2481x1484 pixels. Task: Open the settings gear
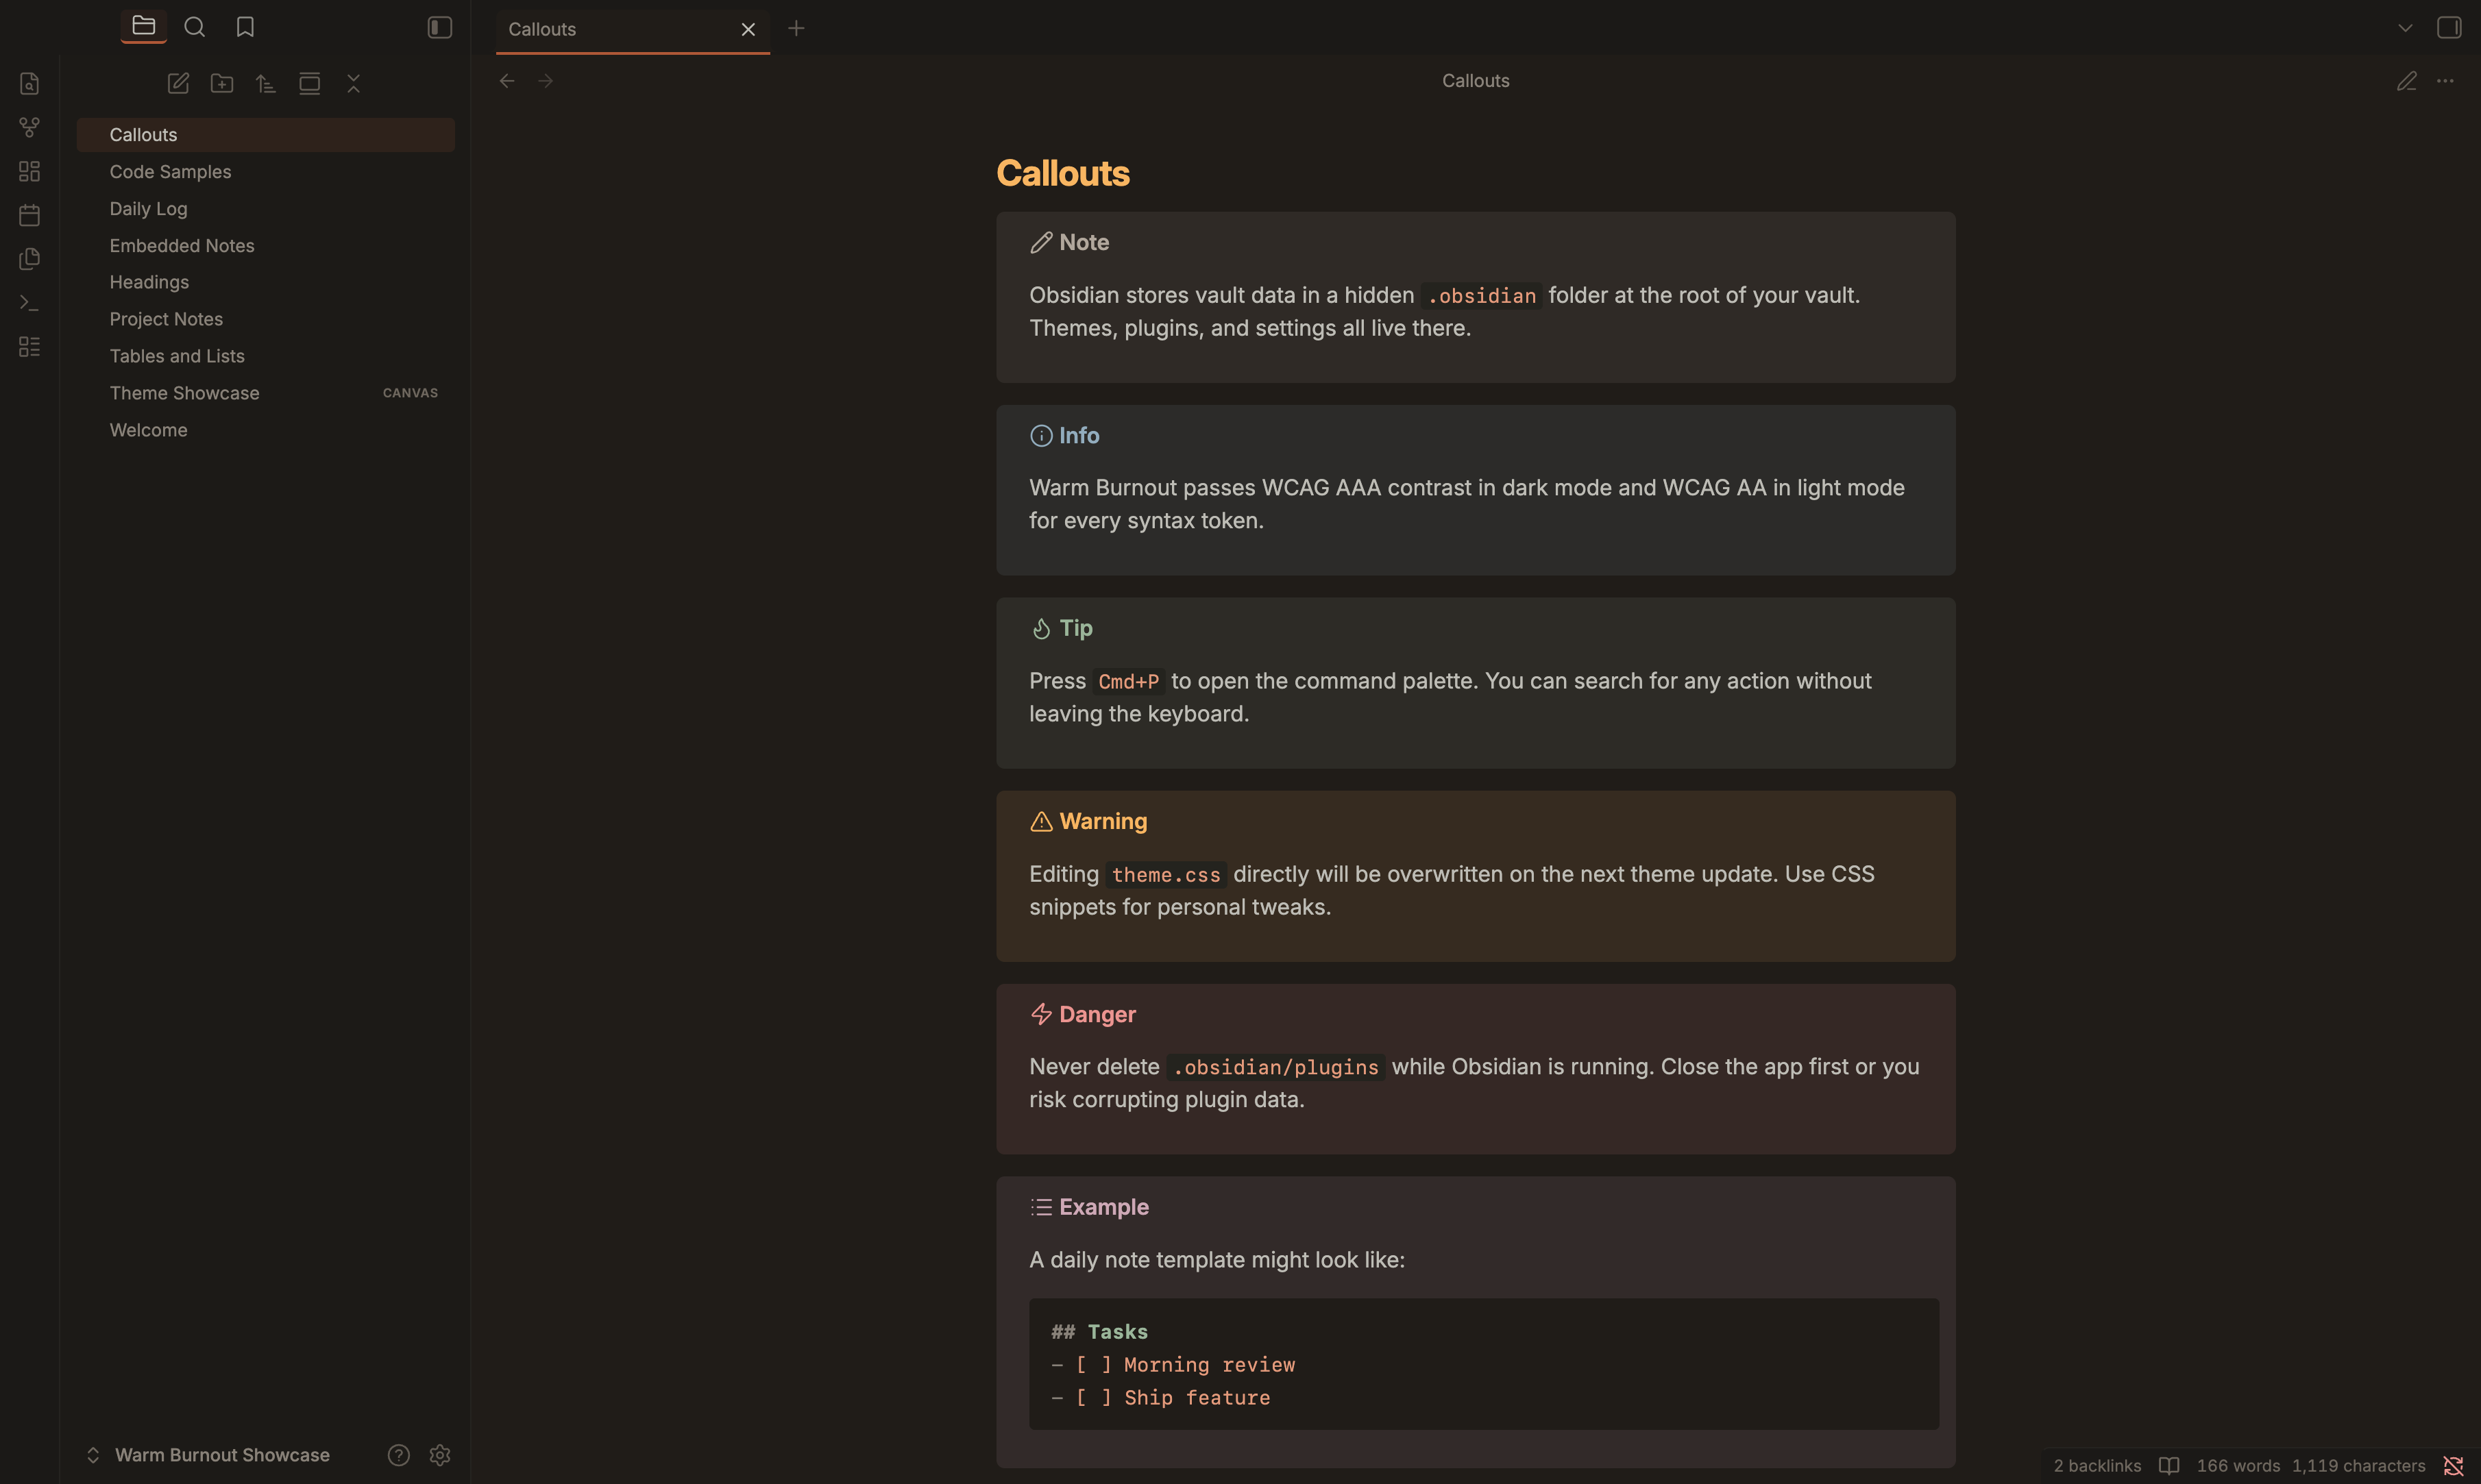coord(440,1455)
